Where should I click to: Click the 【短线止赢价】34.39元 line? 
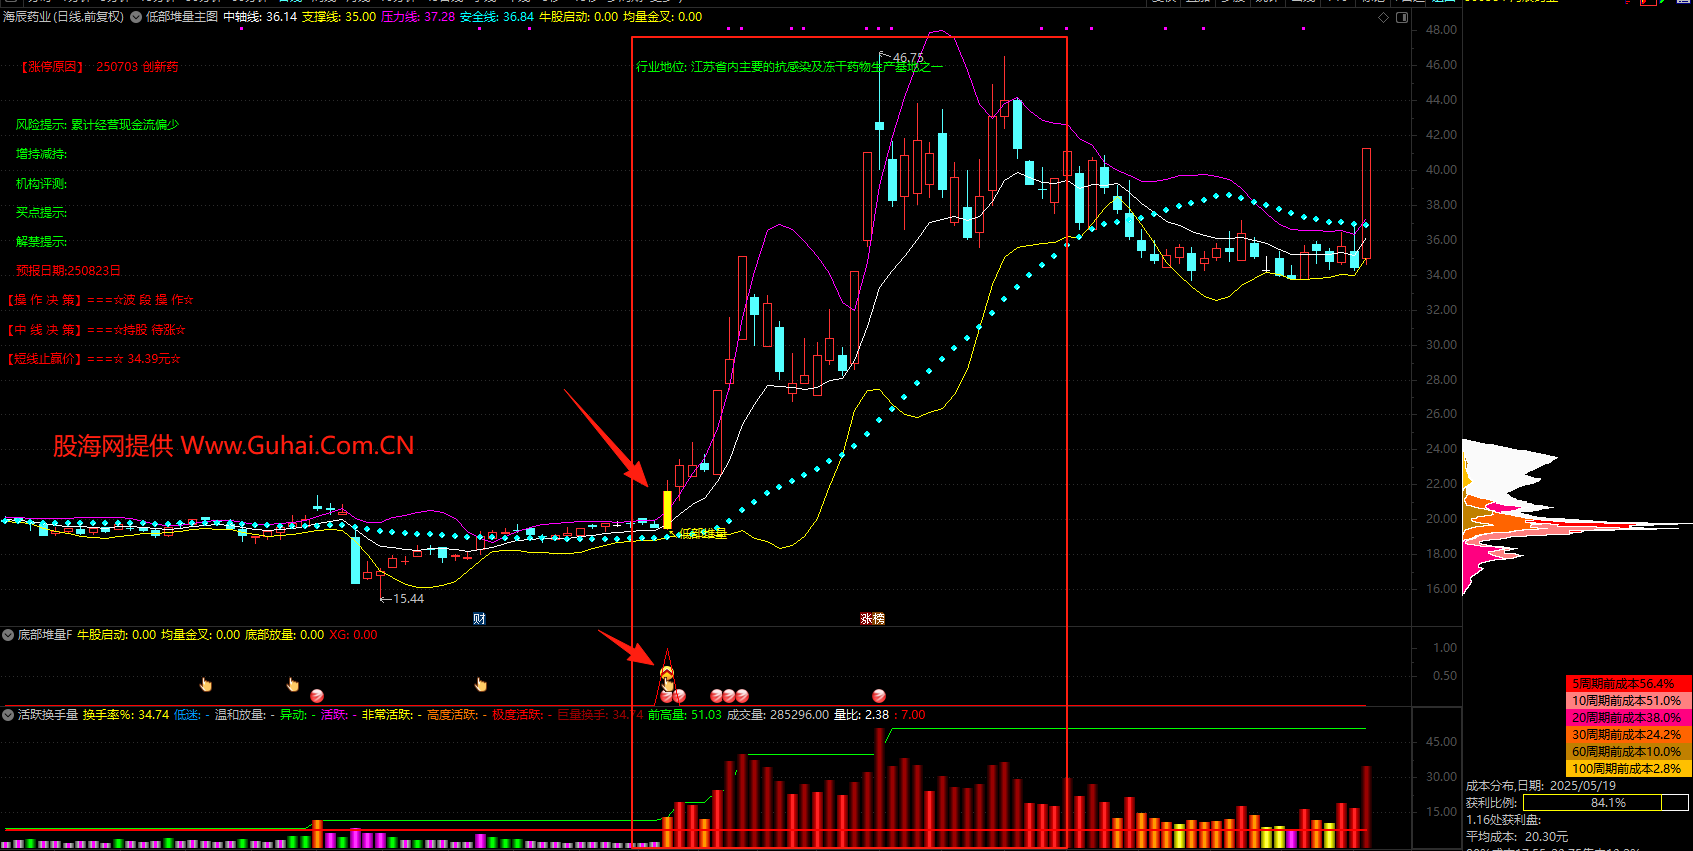[x=94, y=359]
